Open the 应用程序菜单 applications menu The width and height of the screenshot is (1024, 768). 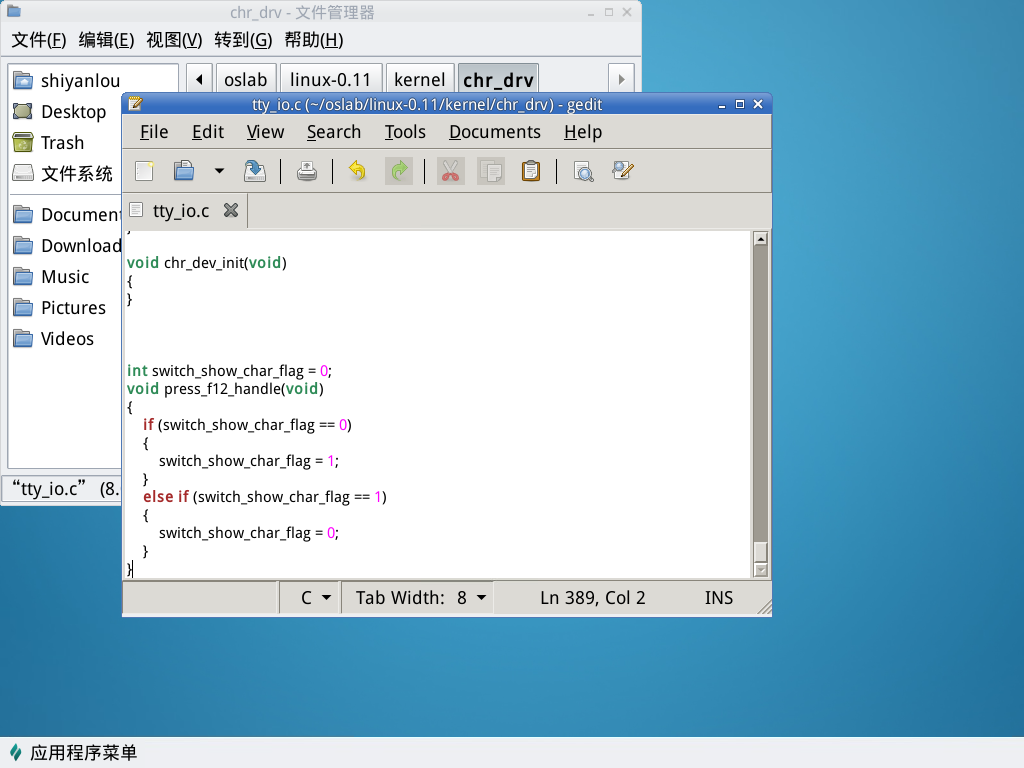tap(72, 753)
